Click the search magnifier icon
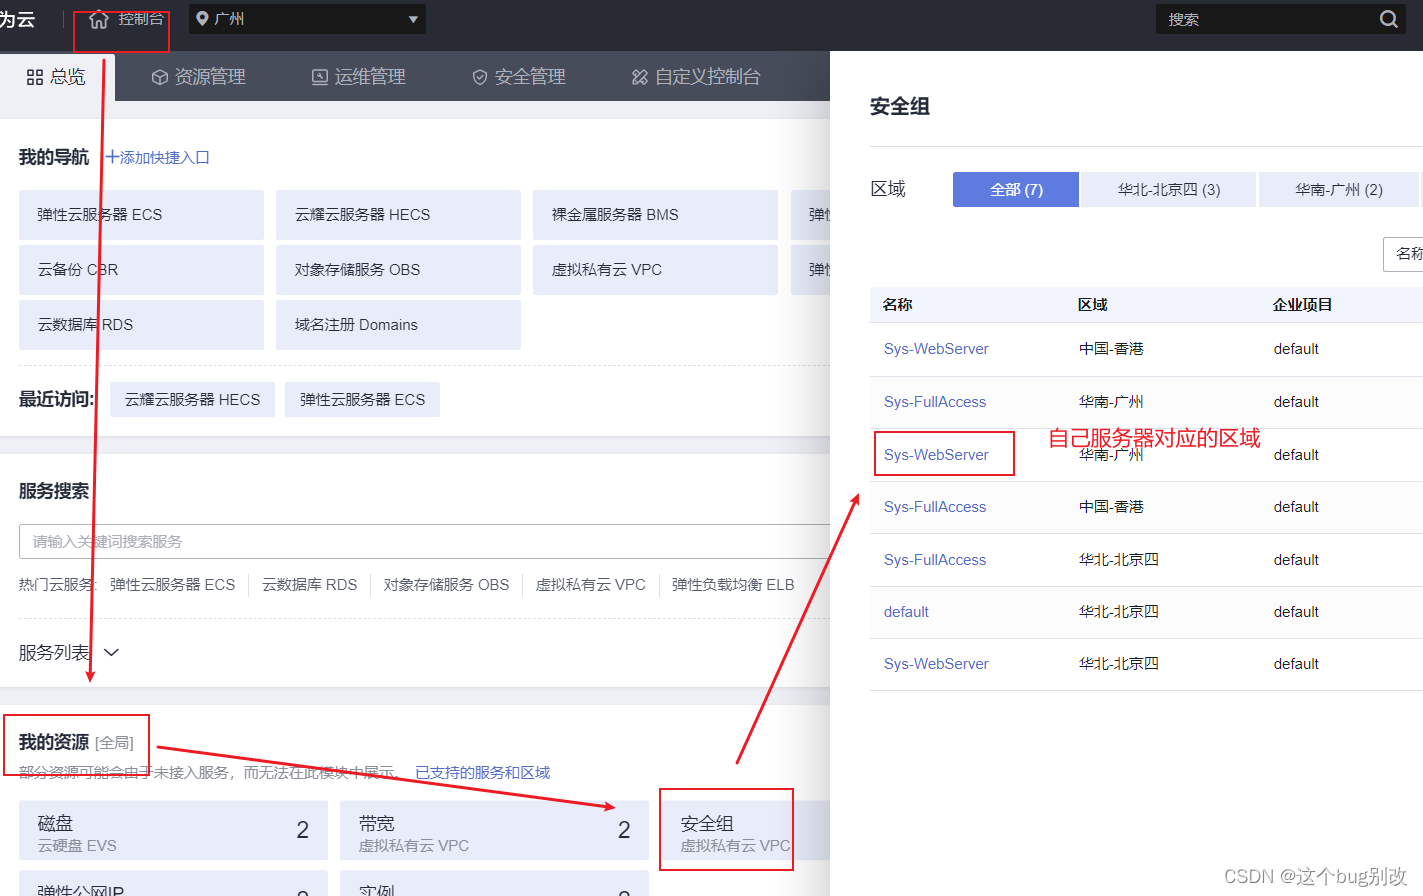Viewport: 1423px width, 896px height. pyautogui.click(x=1389, y=18)
